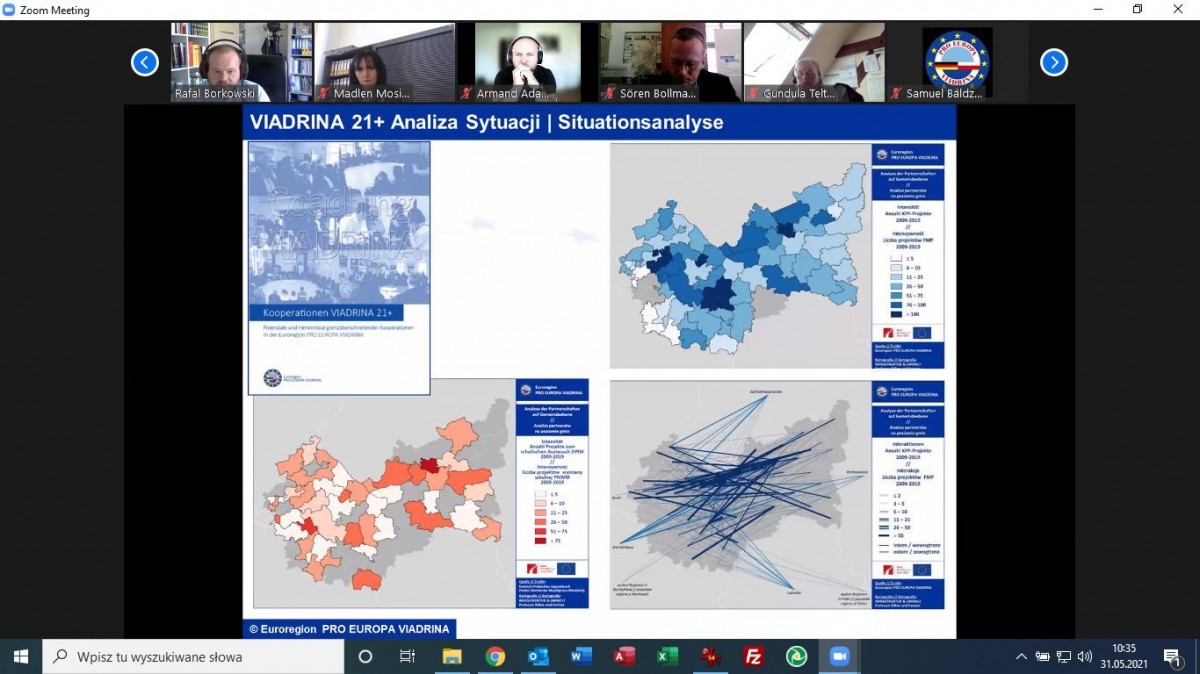Click Gundula Telt's muted microphone icon
The width and height of the screenshot is (1200, 674).
pos(753,93)
